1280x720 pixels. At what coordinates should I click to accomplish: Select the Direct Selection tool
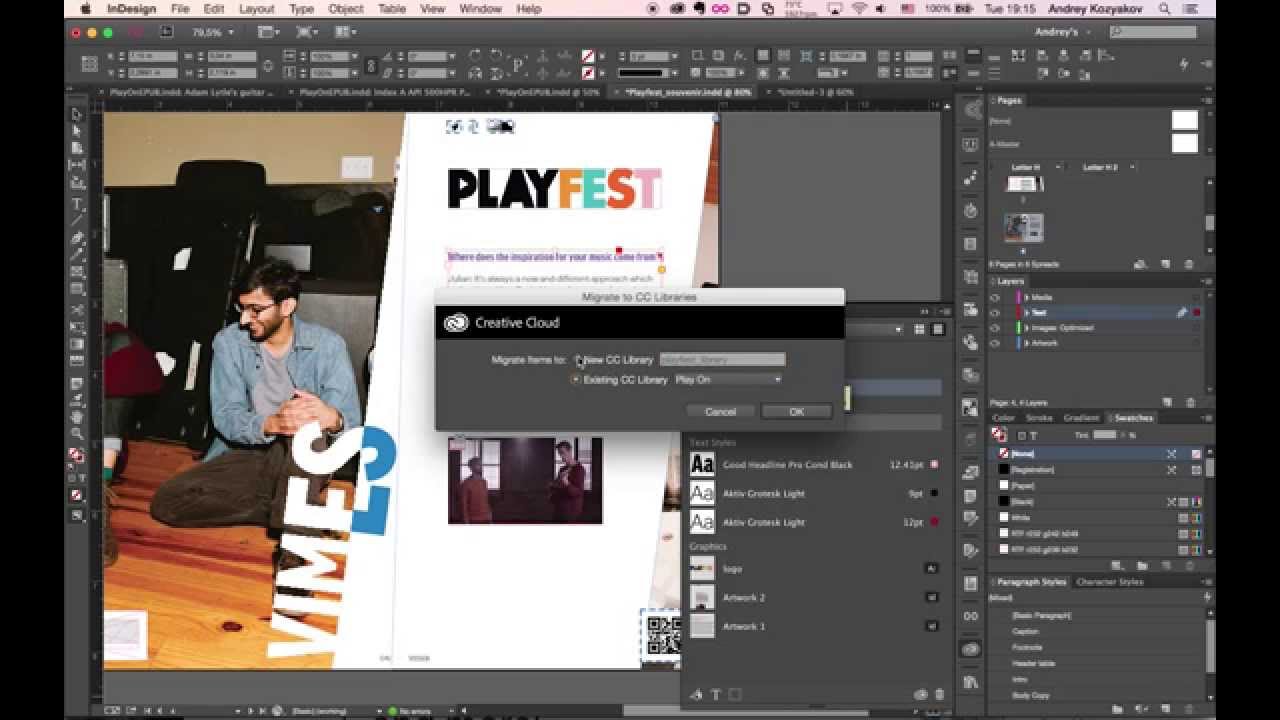coord(77,131)
